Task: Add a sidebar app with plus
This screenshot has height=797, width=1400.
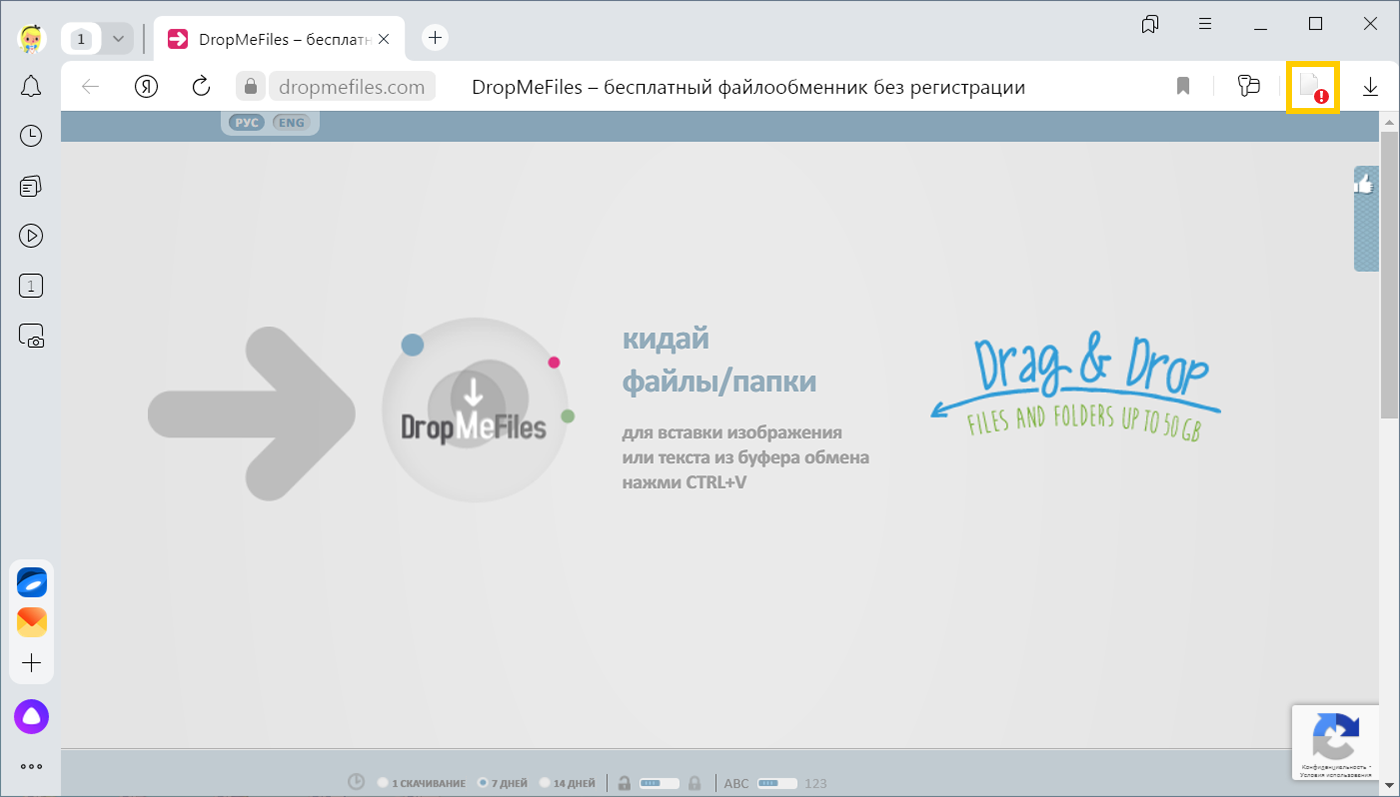Action: [x=31, y=663]
